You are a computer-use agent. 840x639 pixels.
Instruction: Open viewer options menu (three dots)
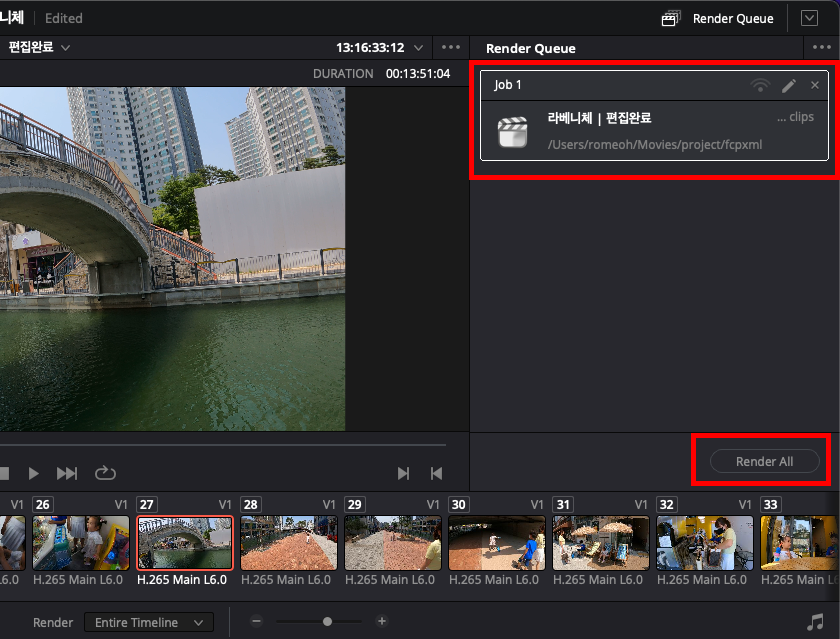point(451,47)
